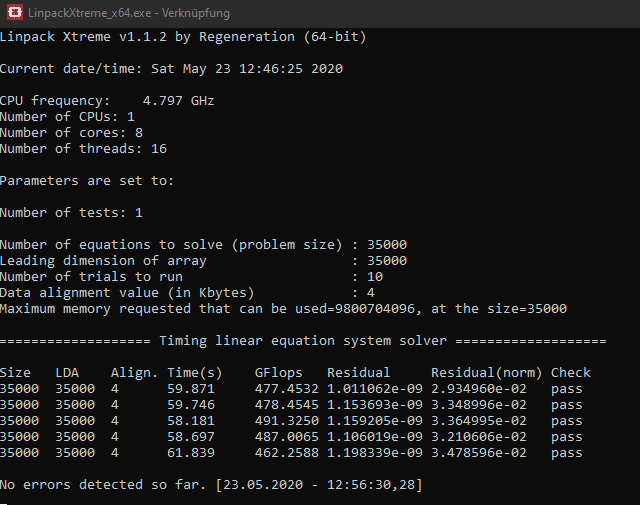Click the 491.3250 GFlops result
This screenshot has width=640, height=505.
pos(287,420)
